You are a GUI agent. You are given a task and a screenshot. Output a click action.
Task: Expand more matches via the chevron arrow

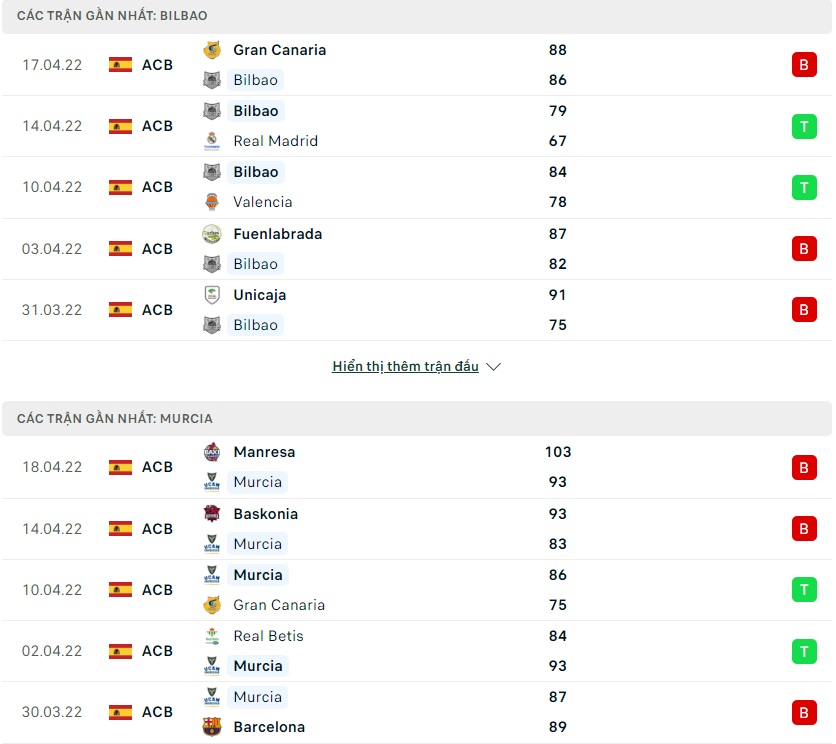(493, 367)
